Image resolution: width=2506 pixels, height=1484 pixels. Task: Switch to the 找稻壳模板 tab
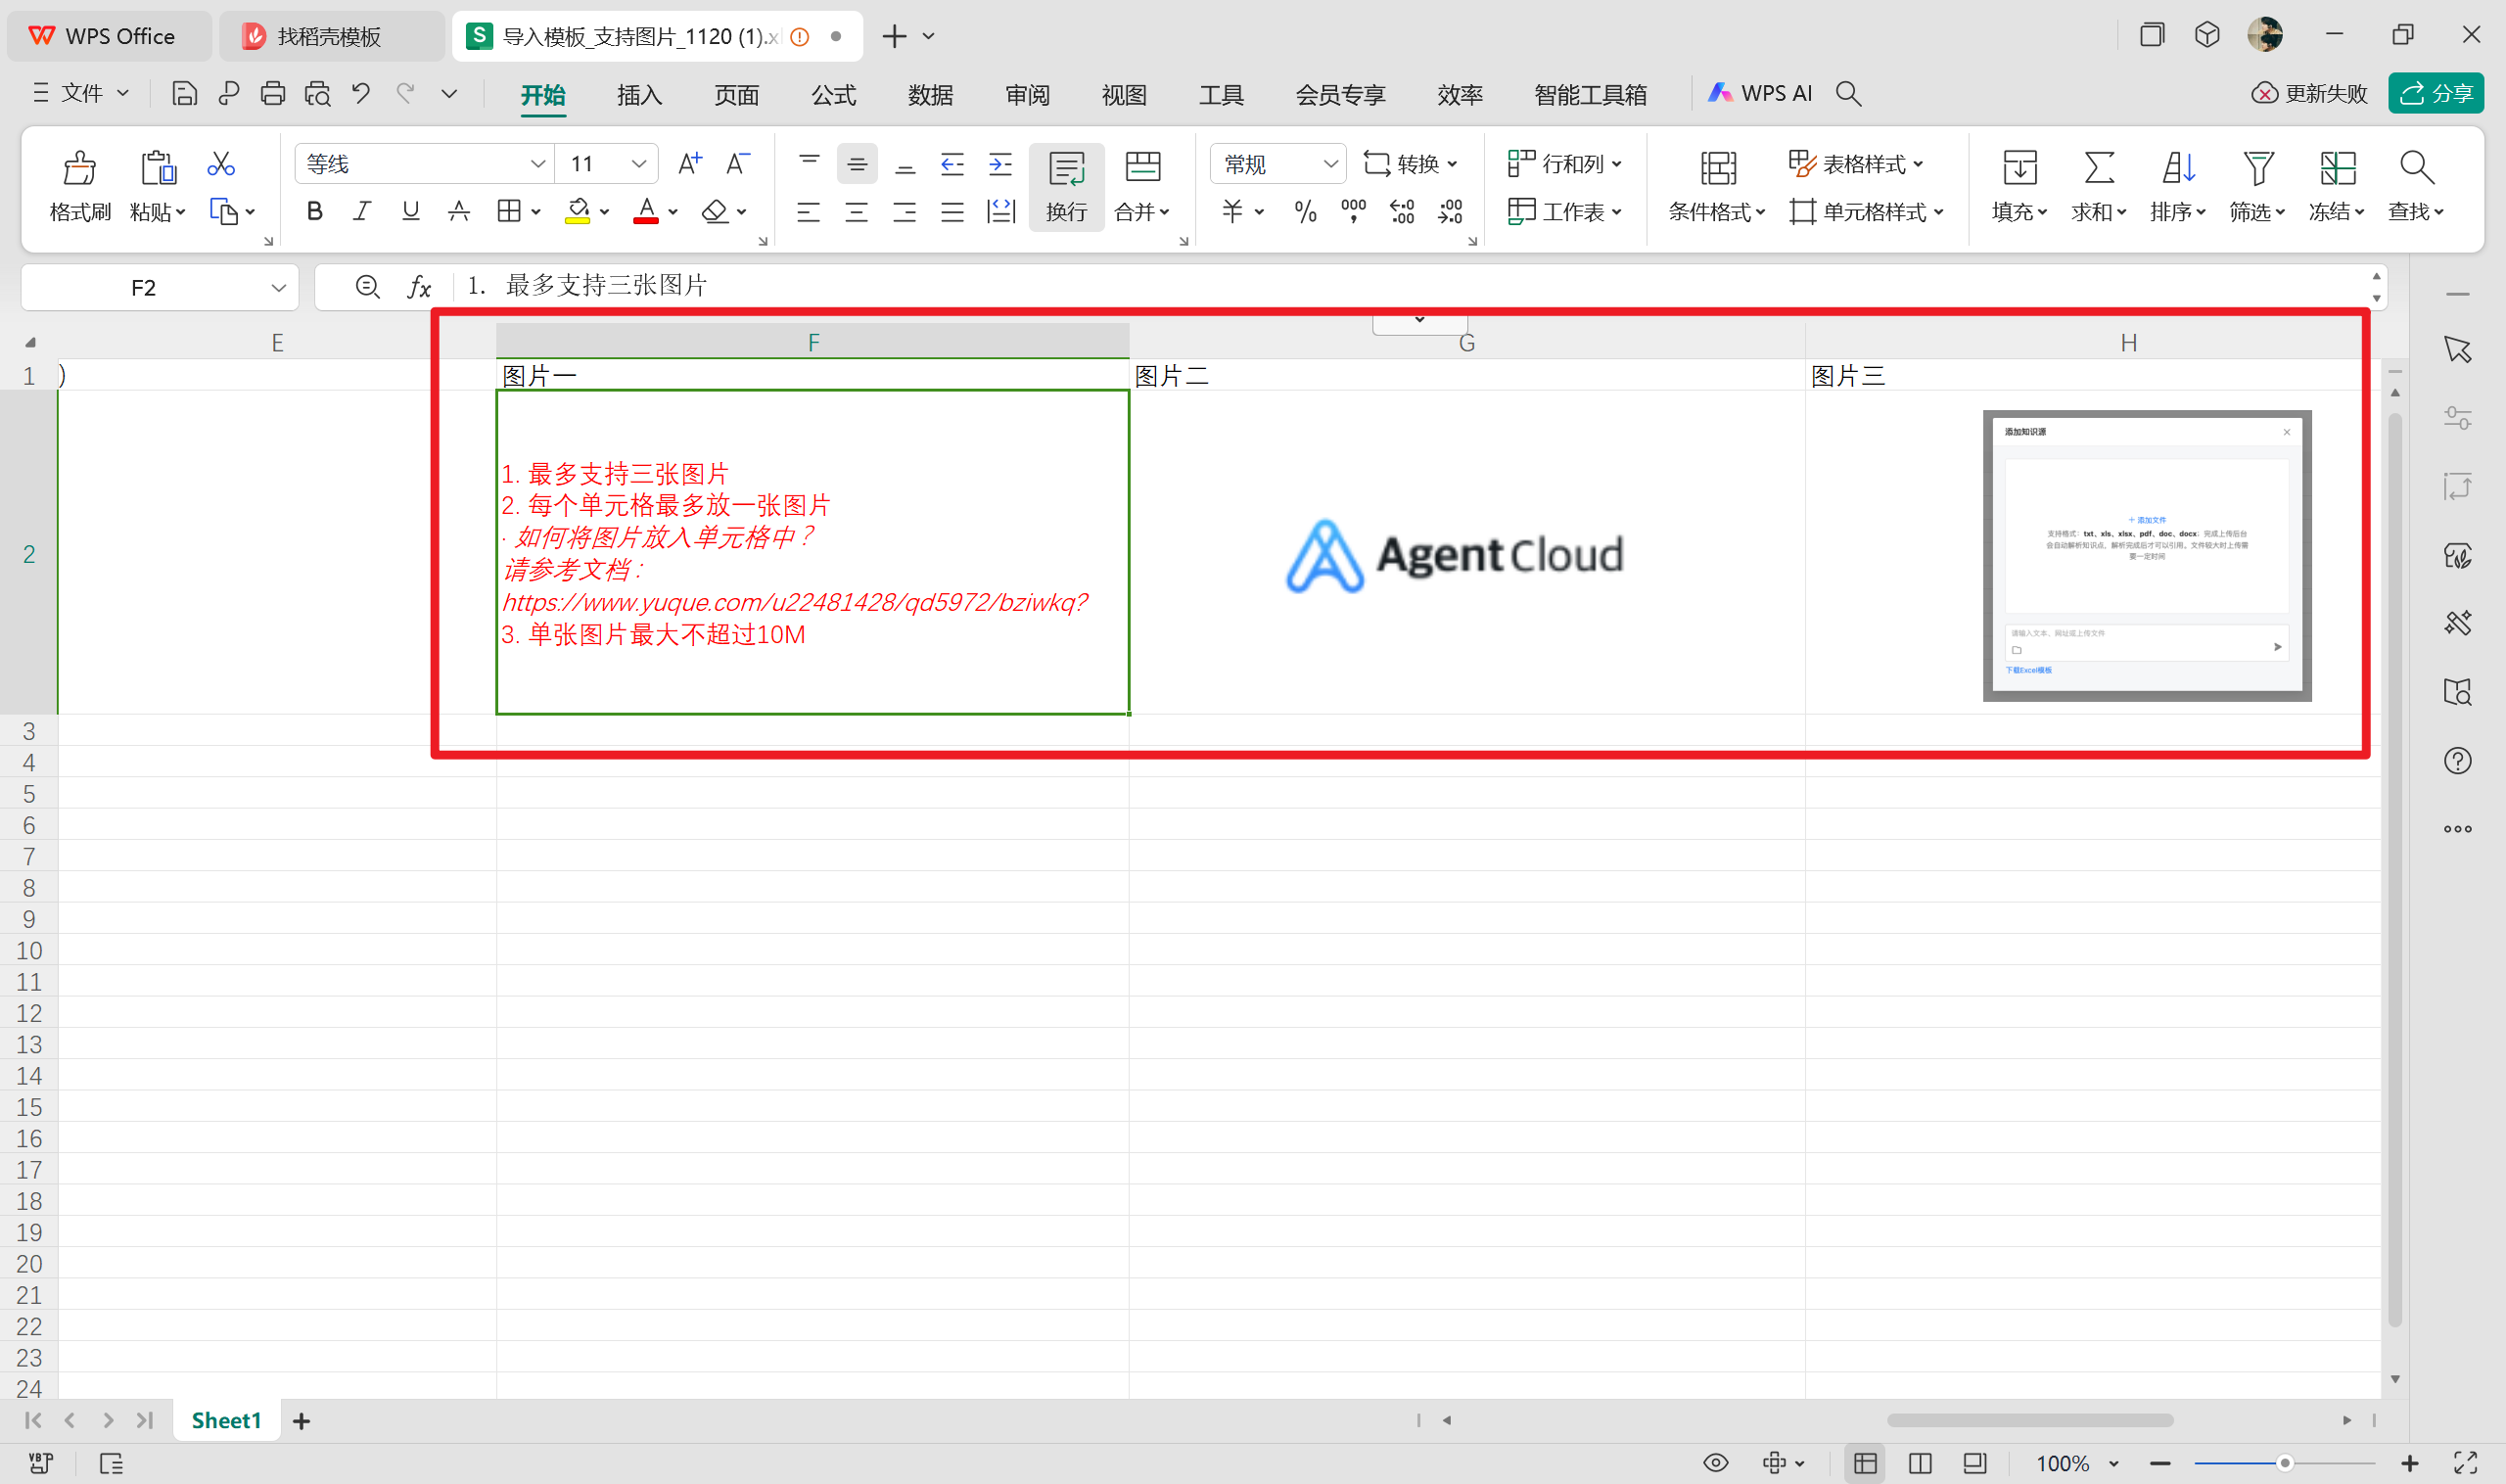pyautogui.click(x=332, y=36)
